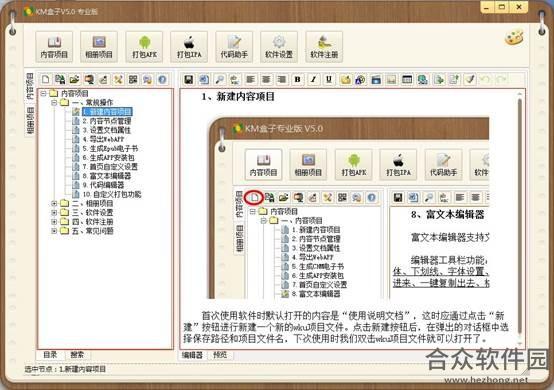Viewport: 554px width, 390px height.
Task: Select tree item 3. 设置文档属性
Action: 107,130
